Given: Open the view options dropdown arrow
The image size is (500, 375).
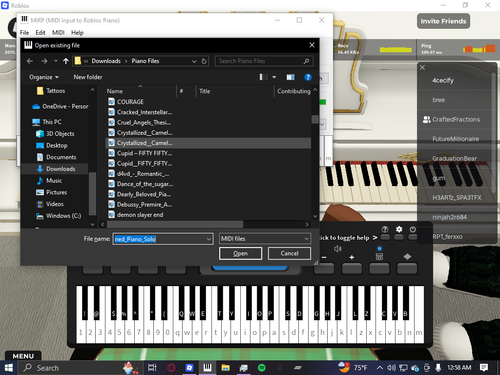Looking at the screenshot, I should 274,77.
